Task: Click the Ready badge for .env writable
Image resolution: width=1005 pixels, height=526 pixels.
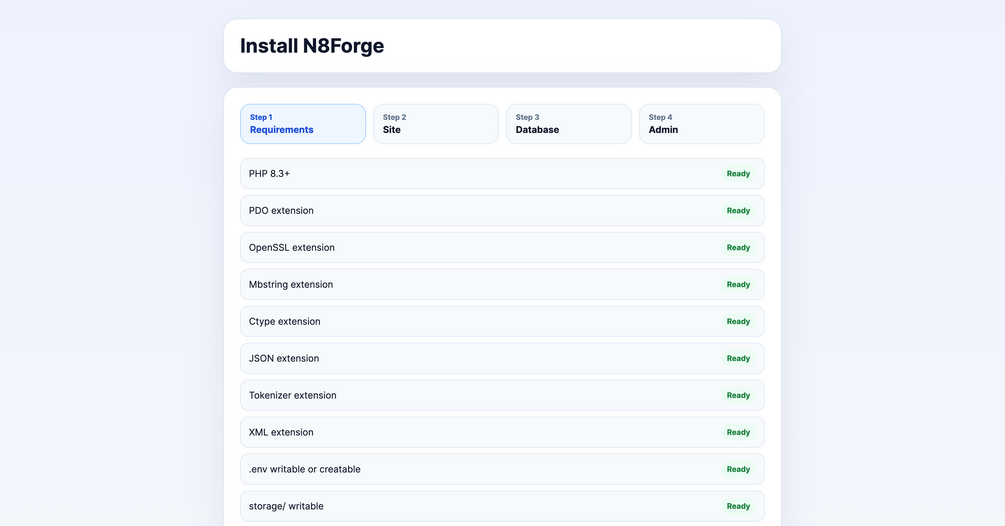Action: [738, 469]
